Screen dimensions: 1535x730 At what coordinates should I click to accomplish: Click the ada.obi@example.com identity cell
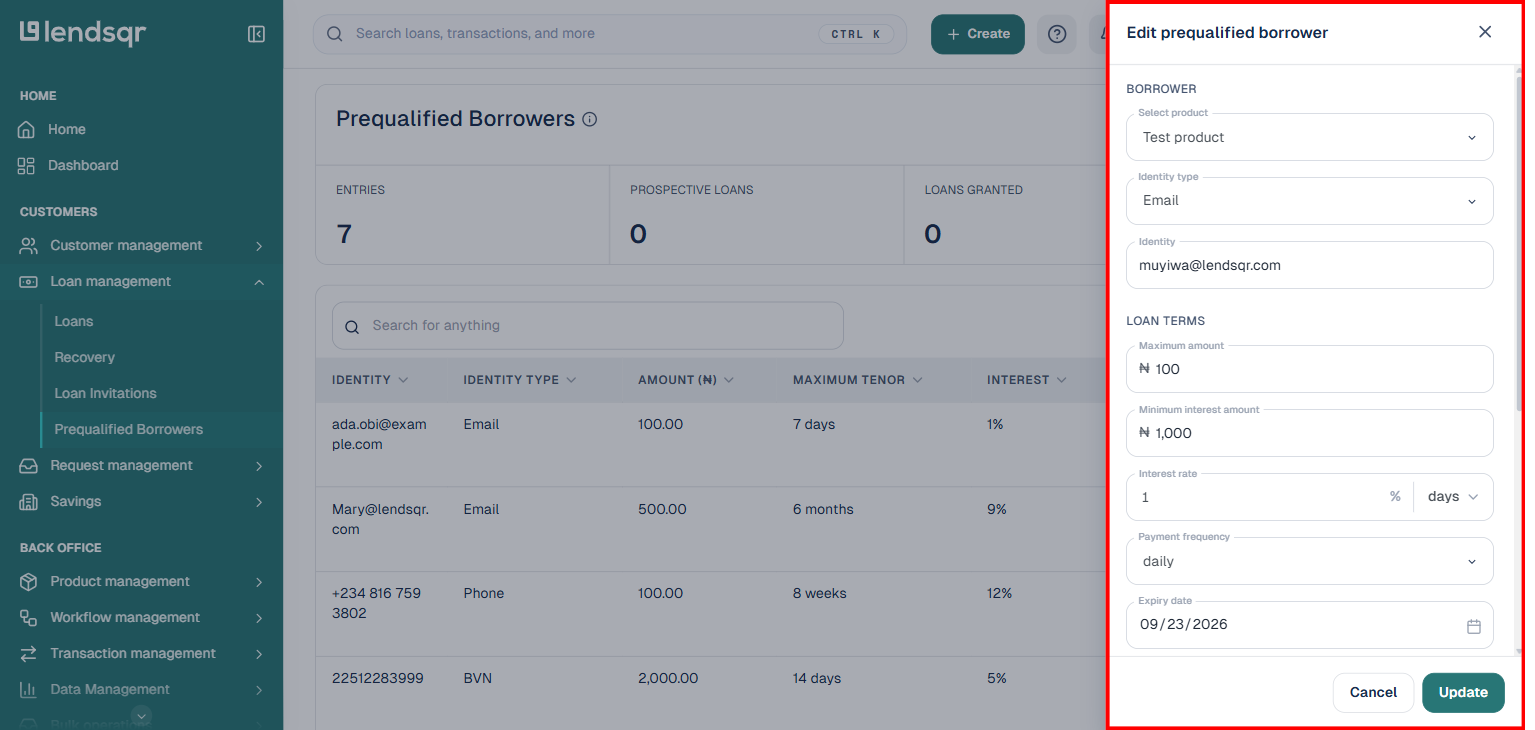tap(380, 435)
